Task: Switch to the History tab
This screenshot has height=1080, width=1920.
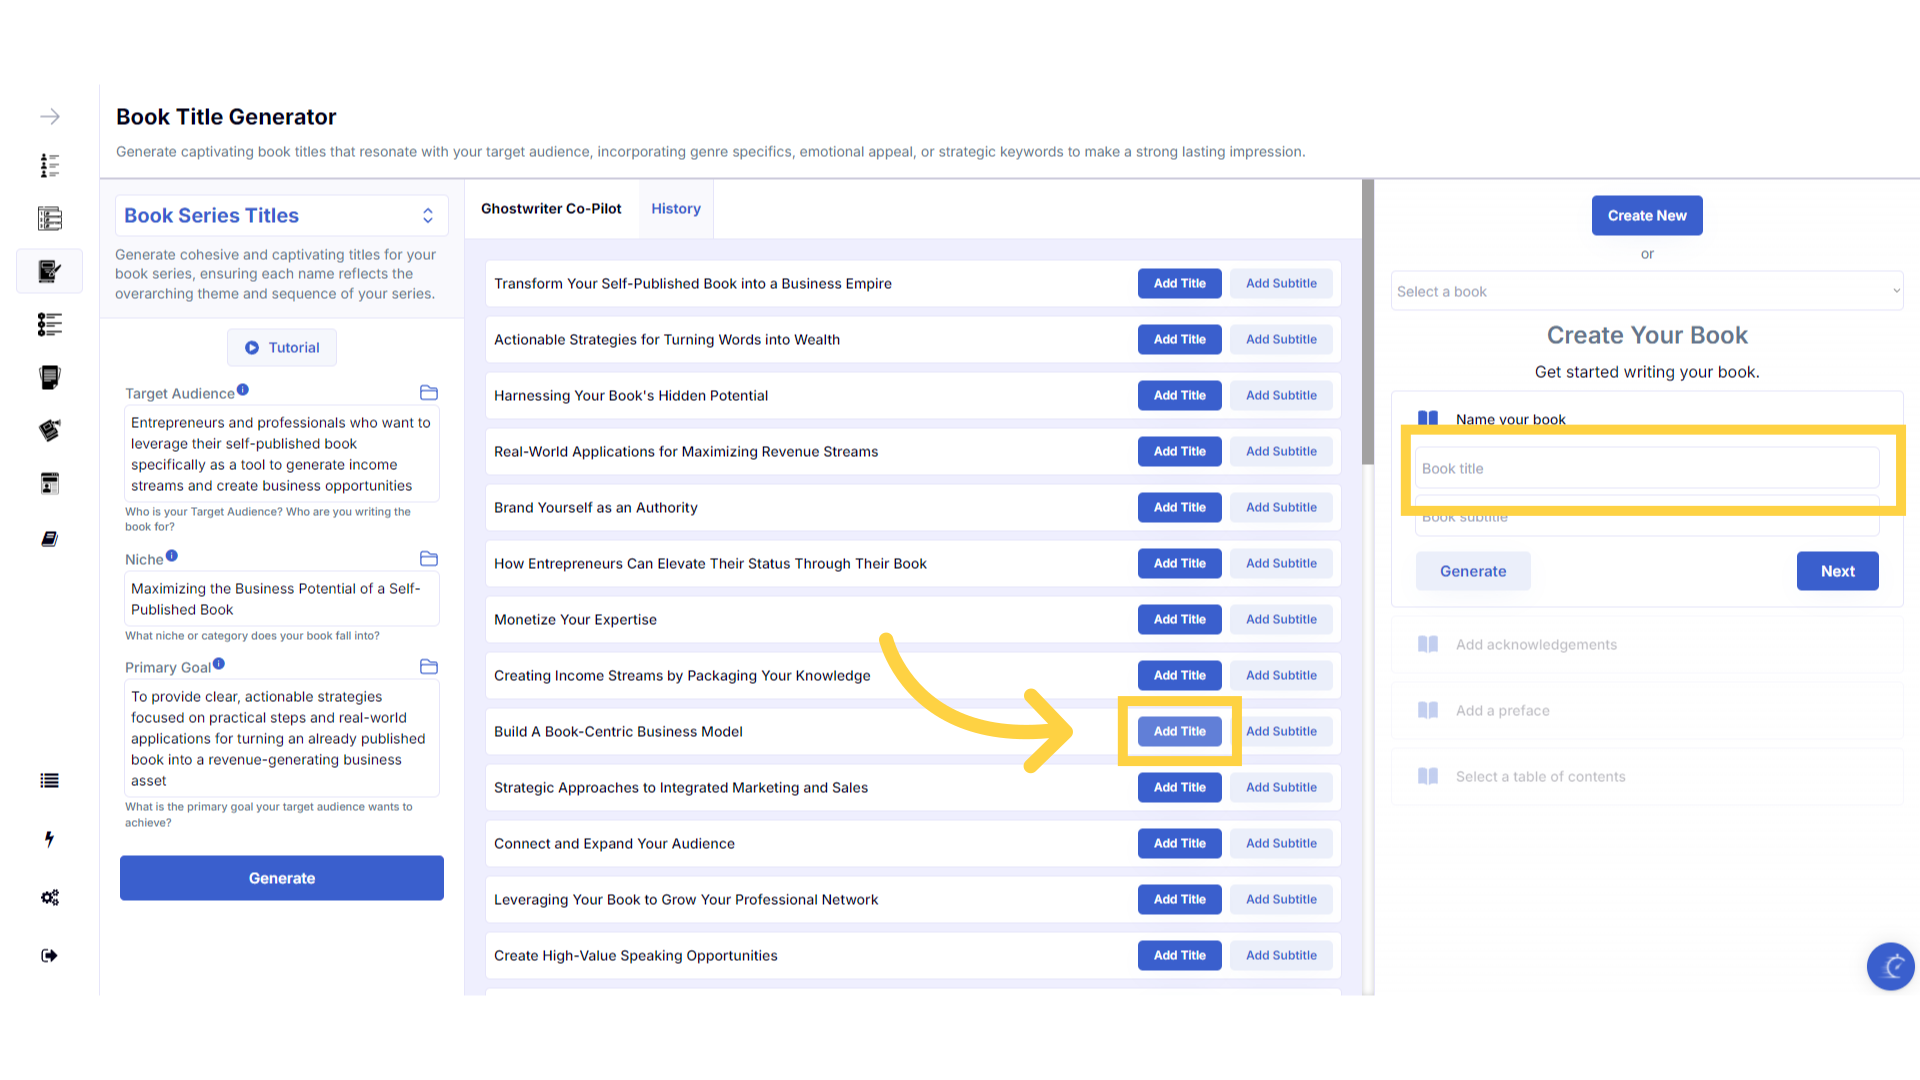Action: click(676, 209)
